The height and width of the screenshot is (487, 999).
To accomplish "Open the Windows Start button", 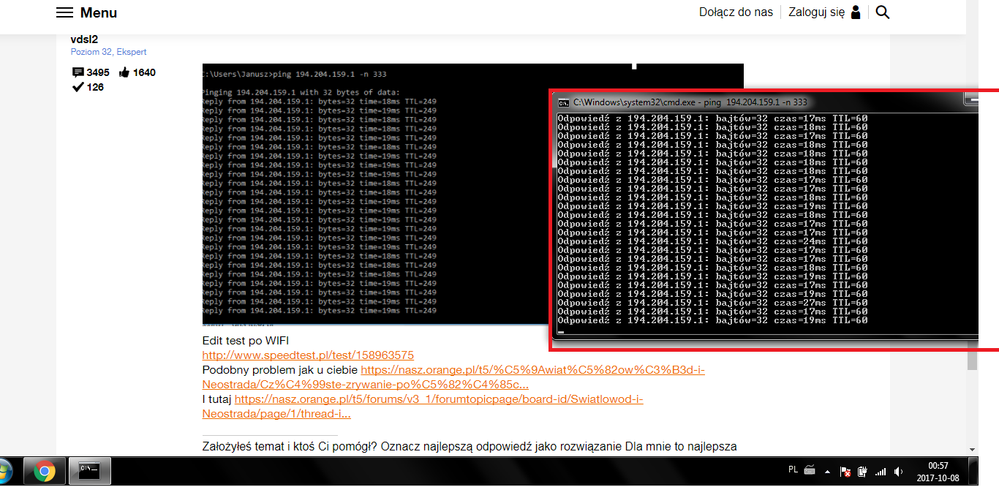I will [x=5, y=472].
